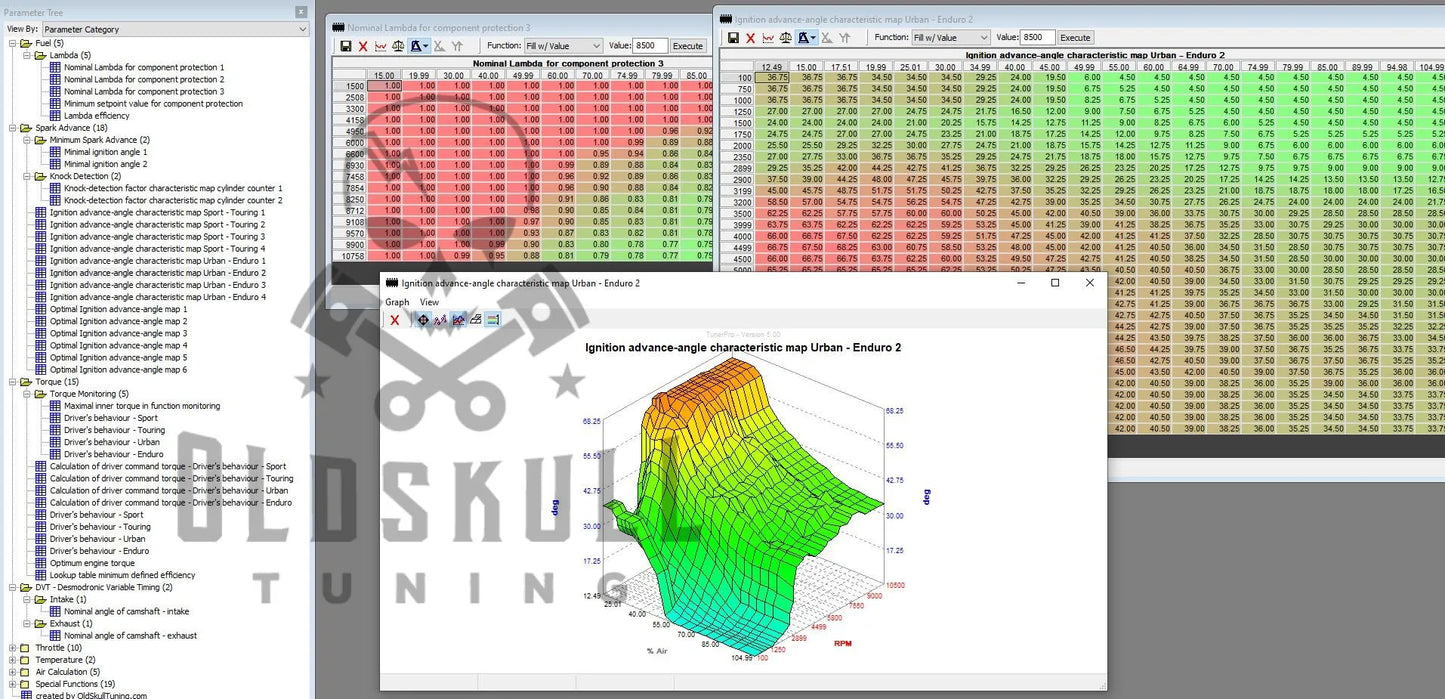1445x699 pixels.
Task: Click the wireframe surface icon in graph toolbar
Action: click(x=475, y=320)
